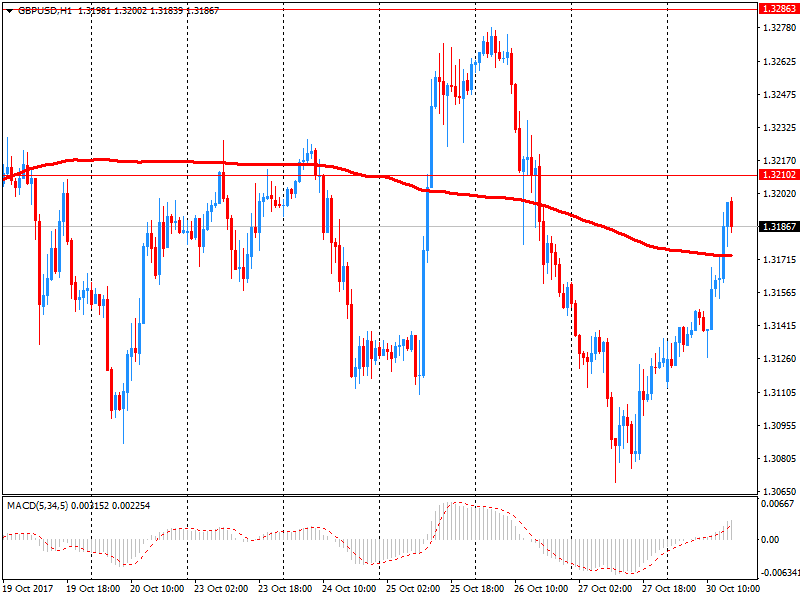Click the 1.32475 price scale value
Screen dimensions: 800x600
[x=779, y=95]
